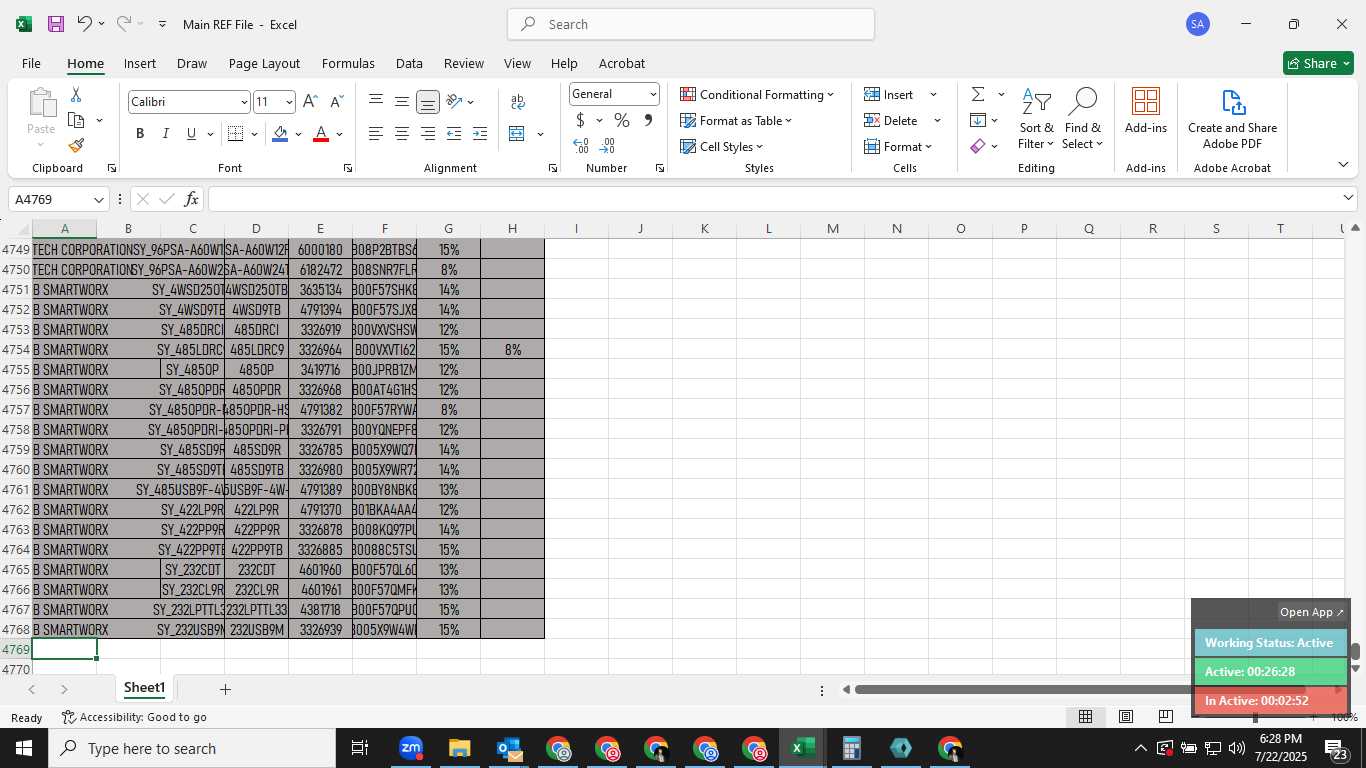Collapse the ribbon with the chevron
Viewport: 1366px width, 768px height.
1343,165
